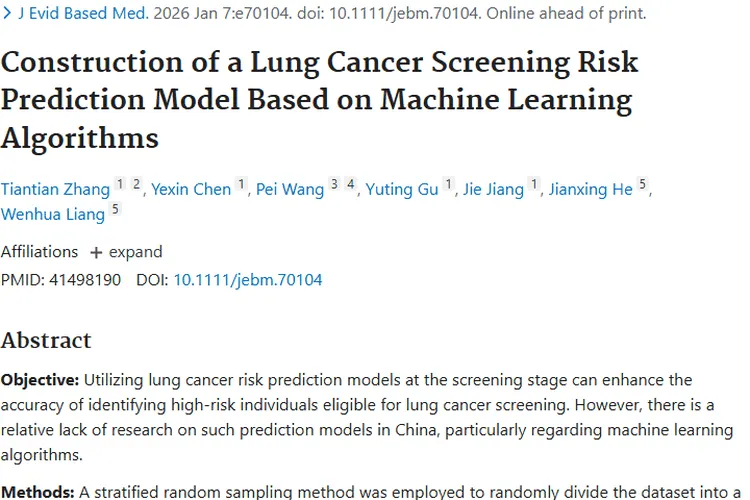Click affiliation superscript 1 after Jie Jiang
Image resolution: width=750 pixels, height=500 pixels.
pyautogui.click(x=535, y=184)
